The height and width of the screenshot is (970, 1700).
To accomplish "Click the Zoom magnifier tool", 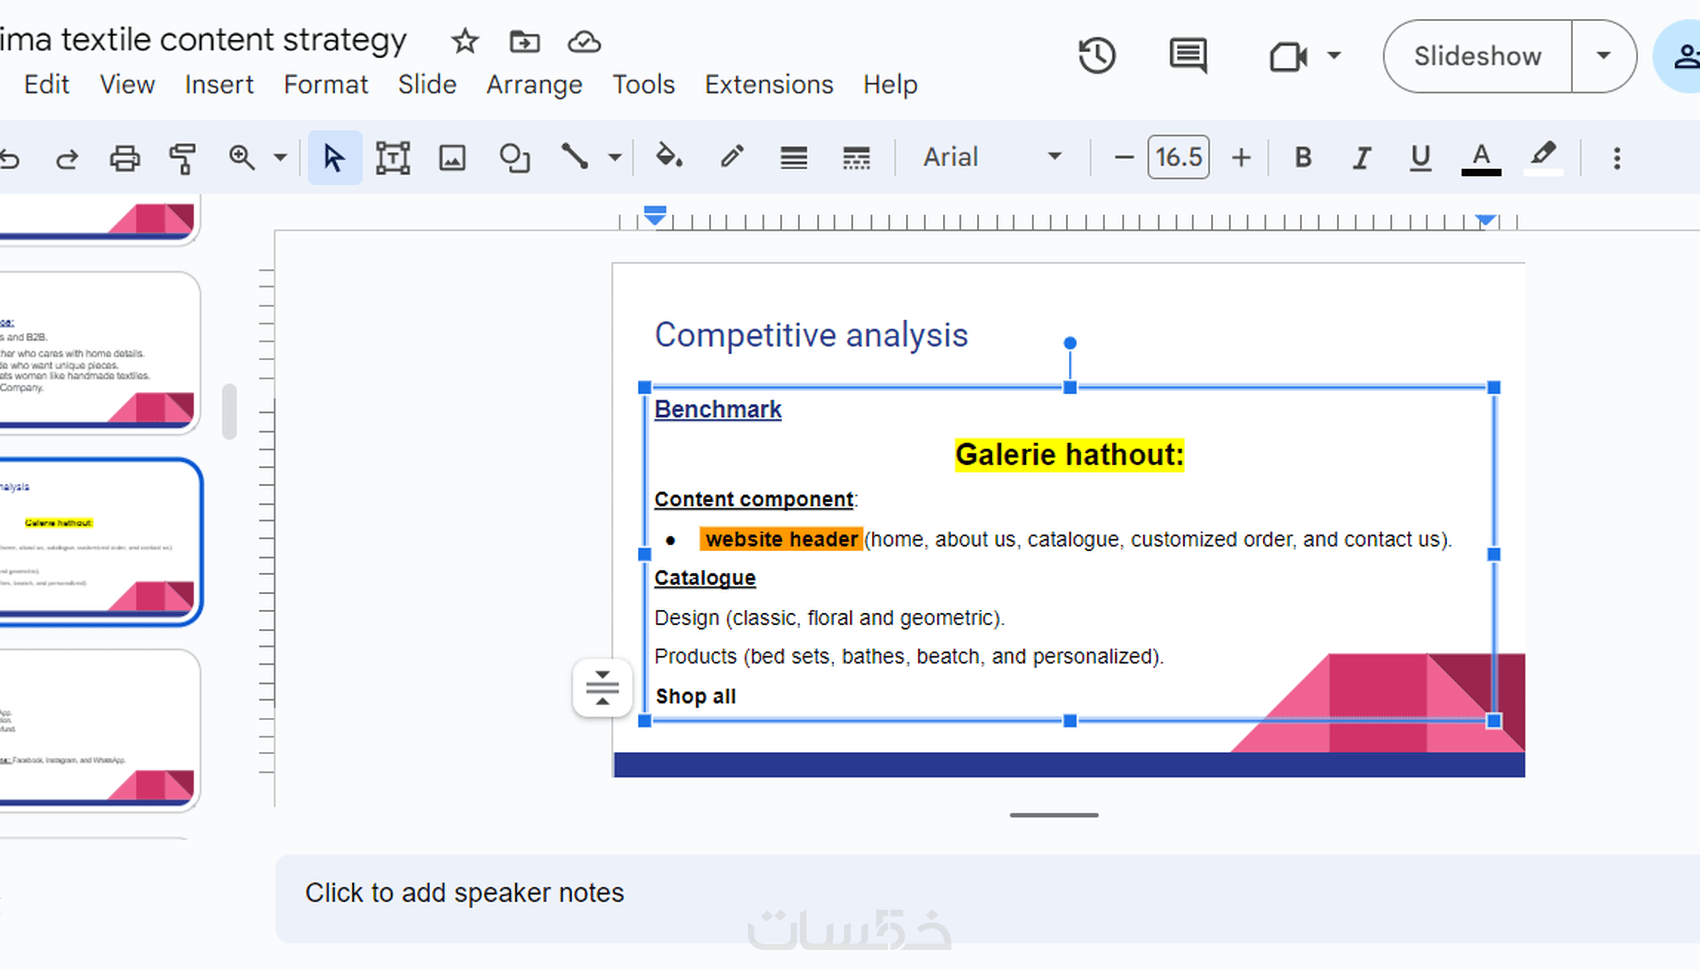I will tap(241, 157).
